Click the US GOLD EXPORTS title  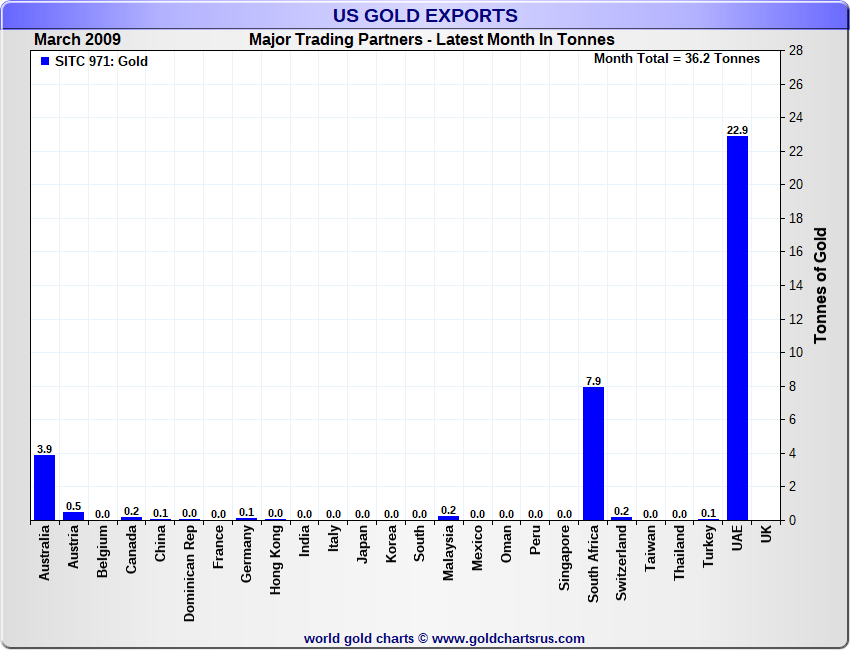pyautogui.click(x=425, y=16)
